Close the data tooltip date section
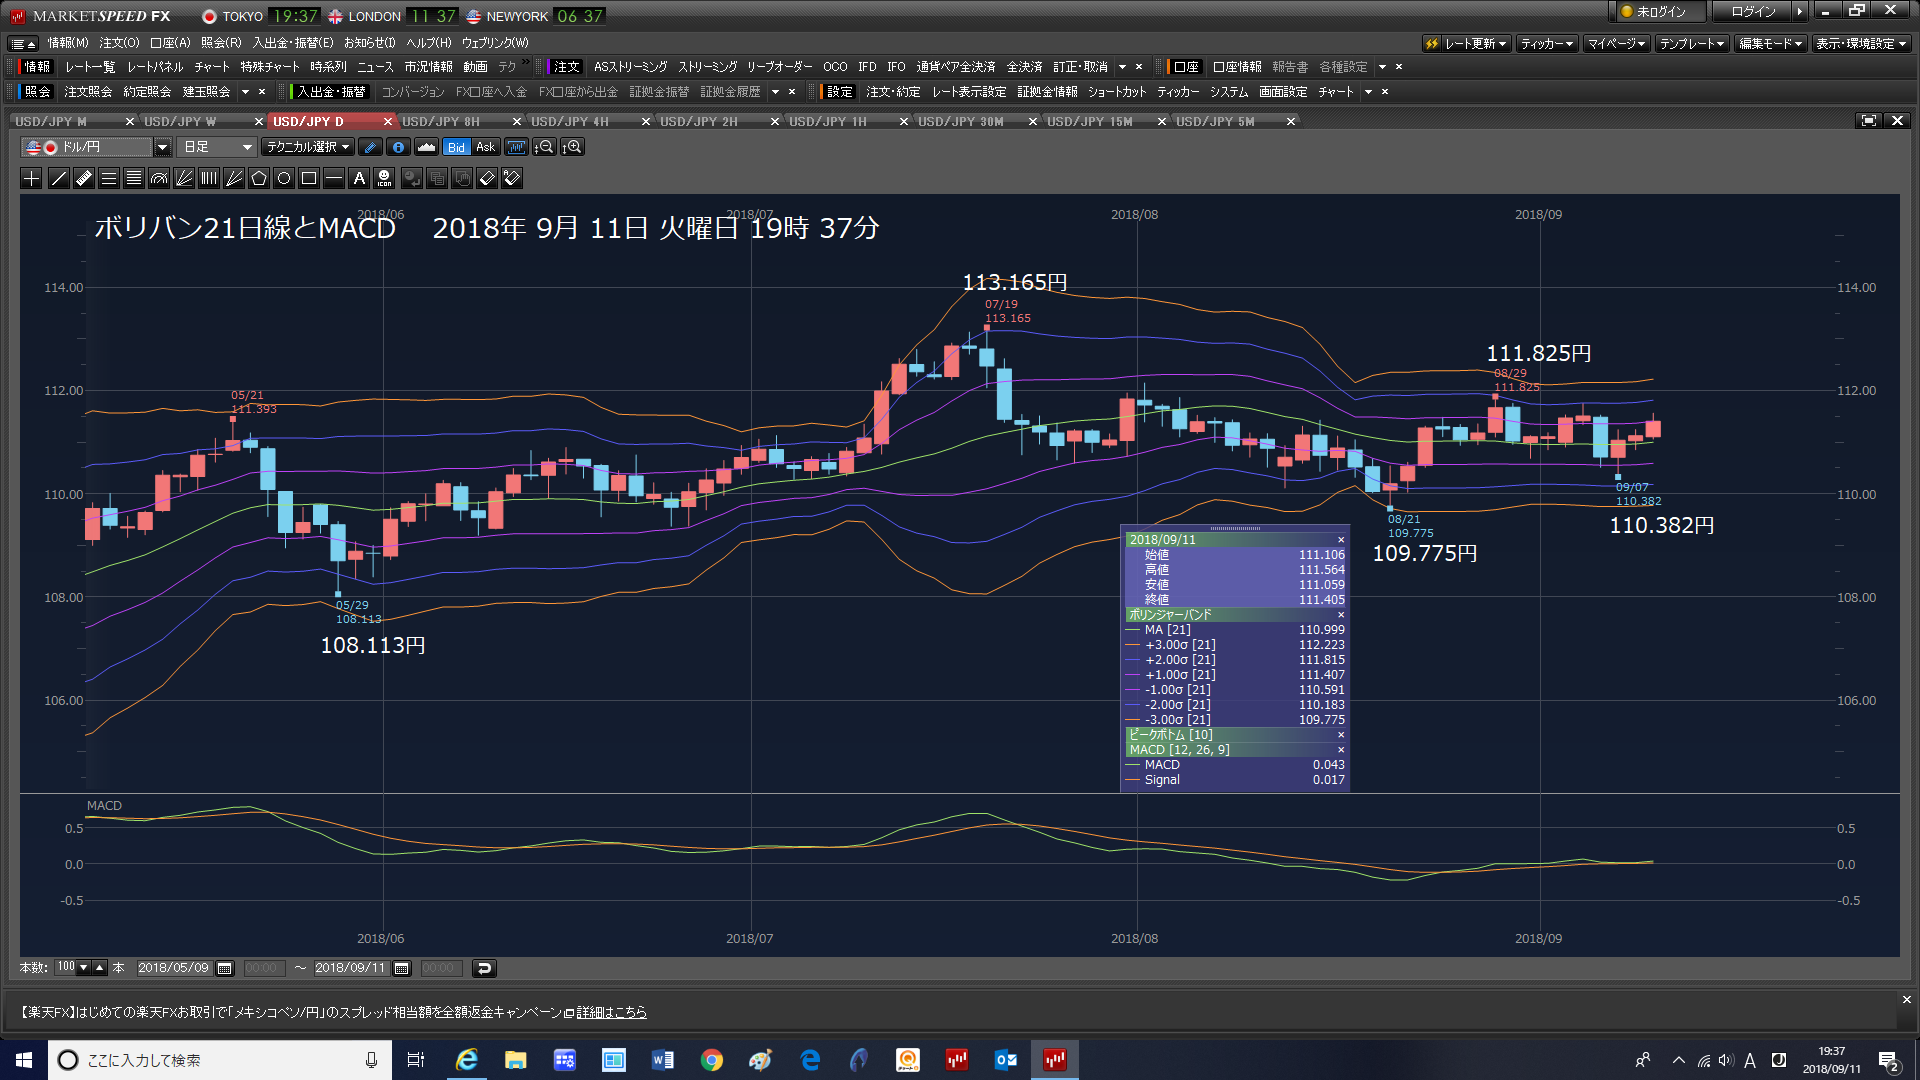The image size is (1920, 1080). [1341, 540]
